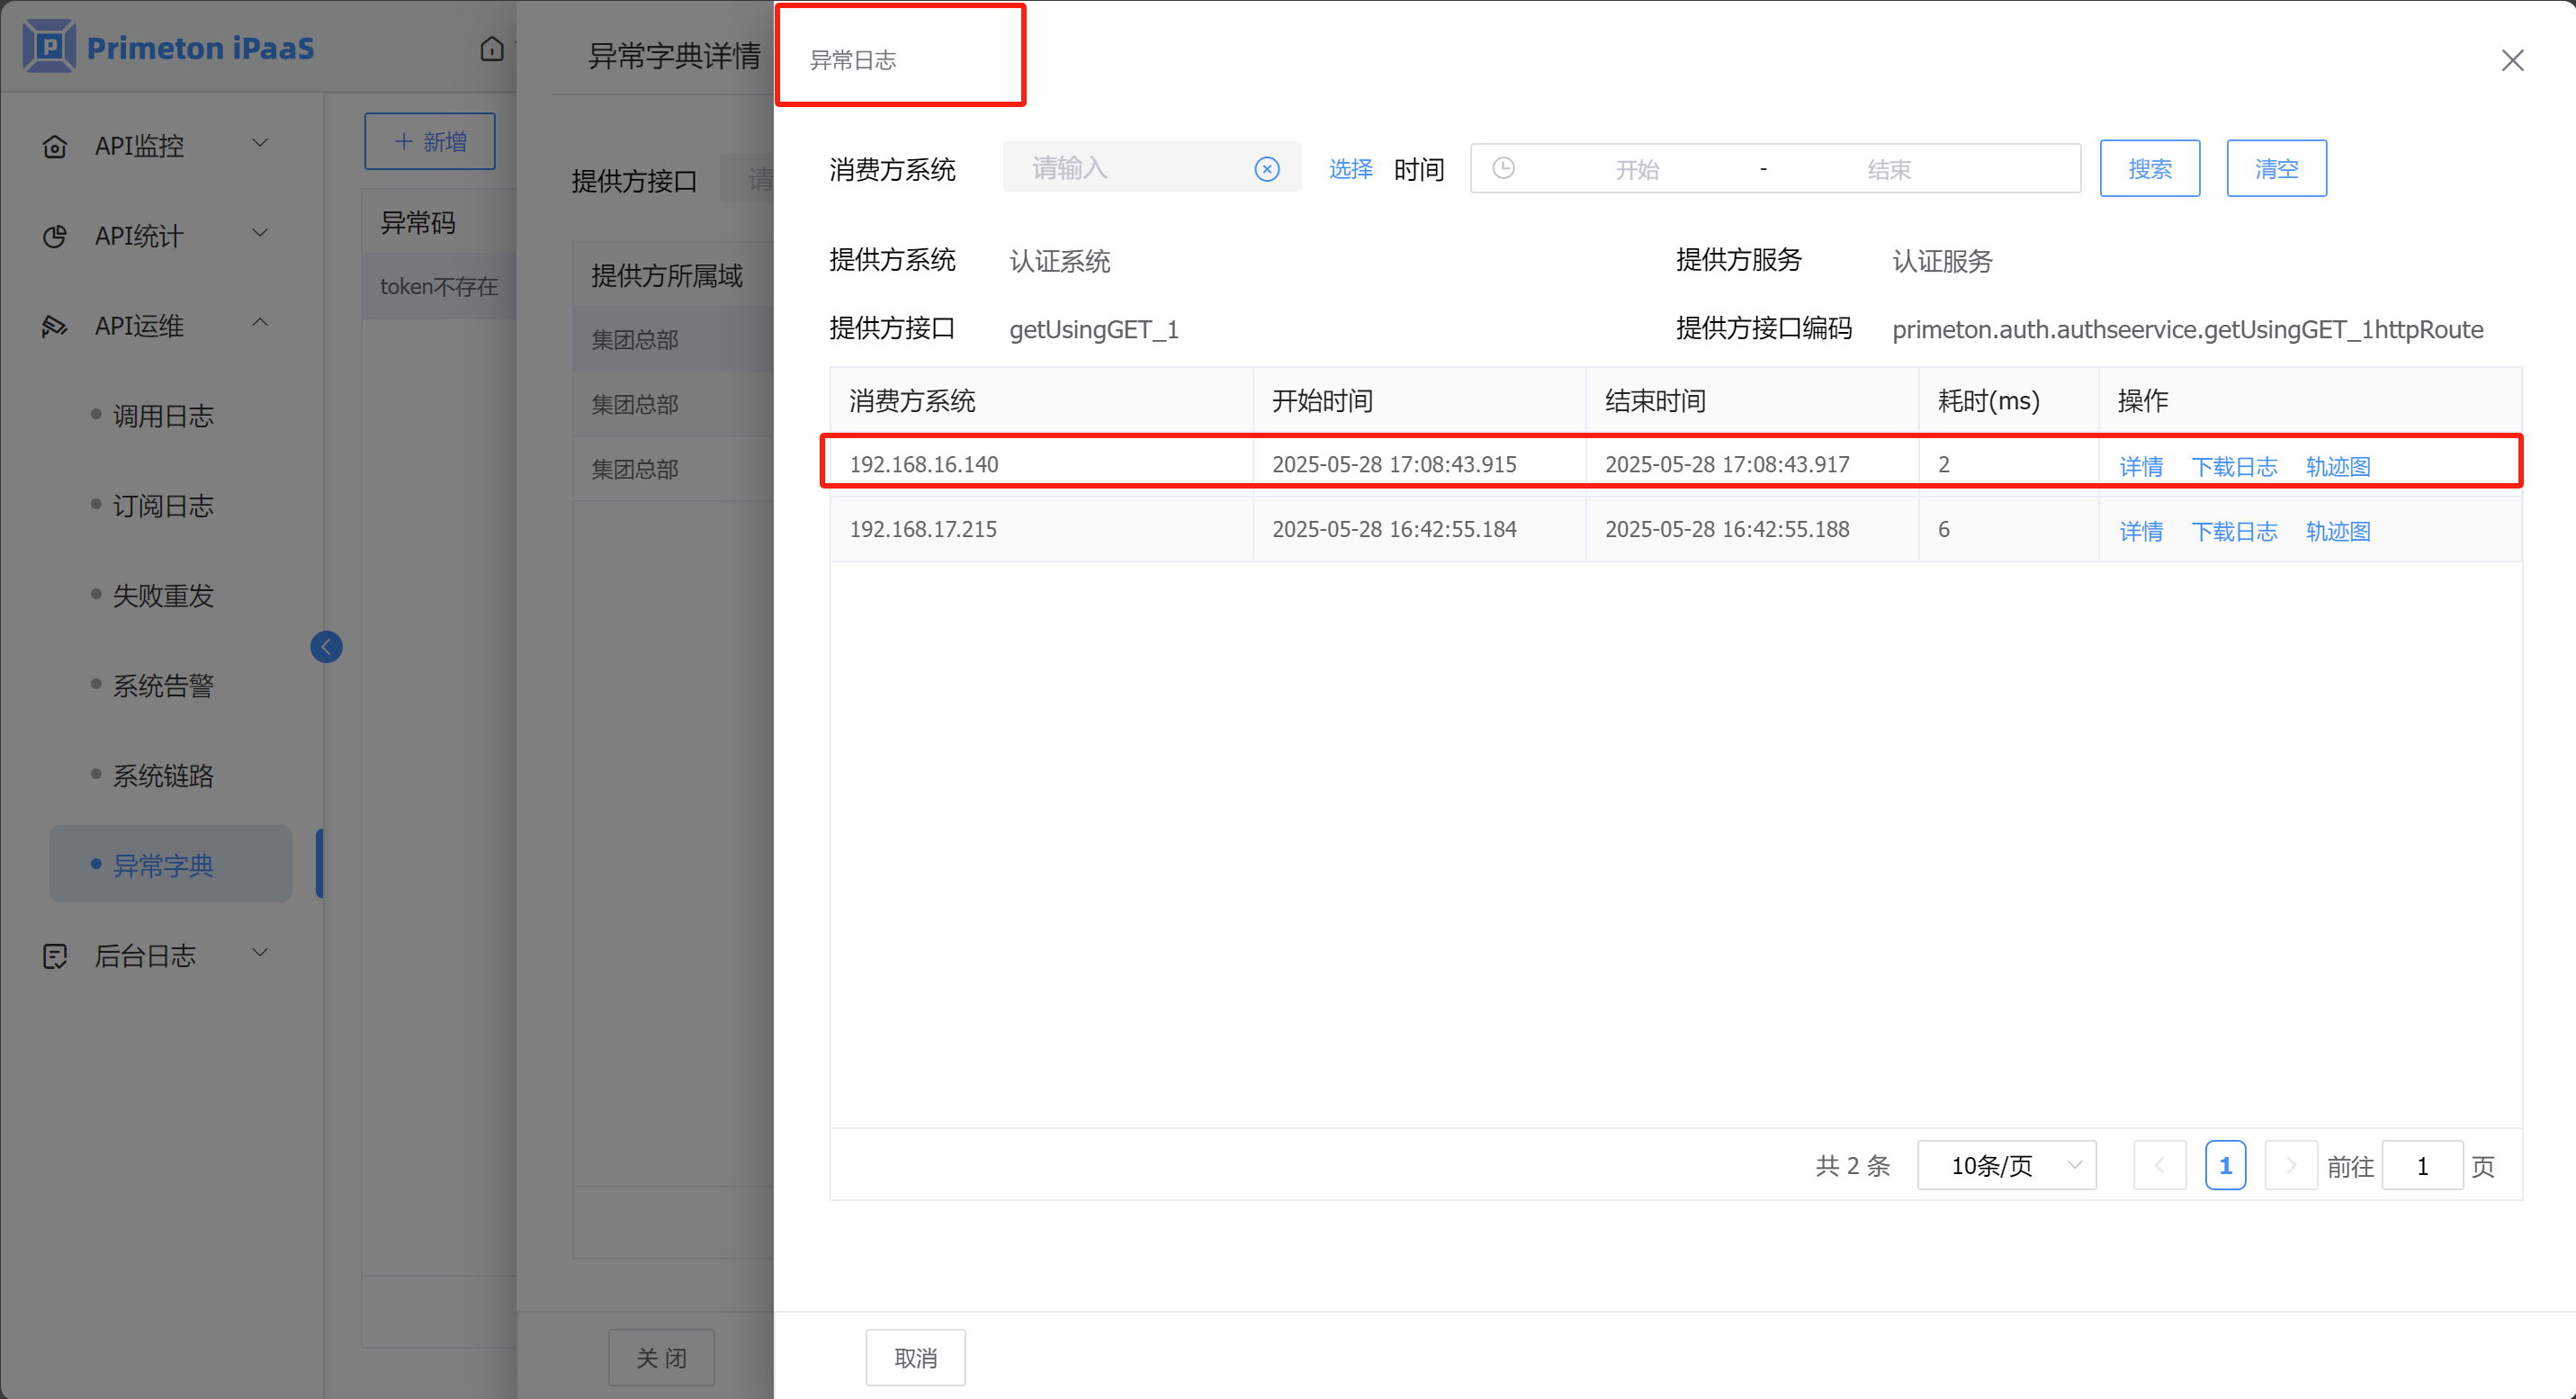Viewport: 2576px width, 1399px height.
Task: Click the Primeton iPaaS logo icon
Action: [x=49, y=47]
